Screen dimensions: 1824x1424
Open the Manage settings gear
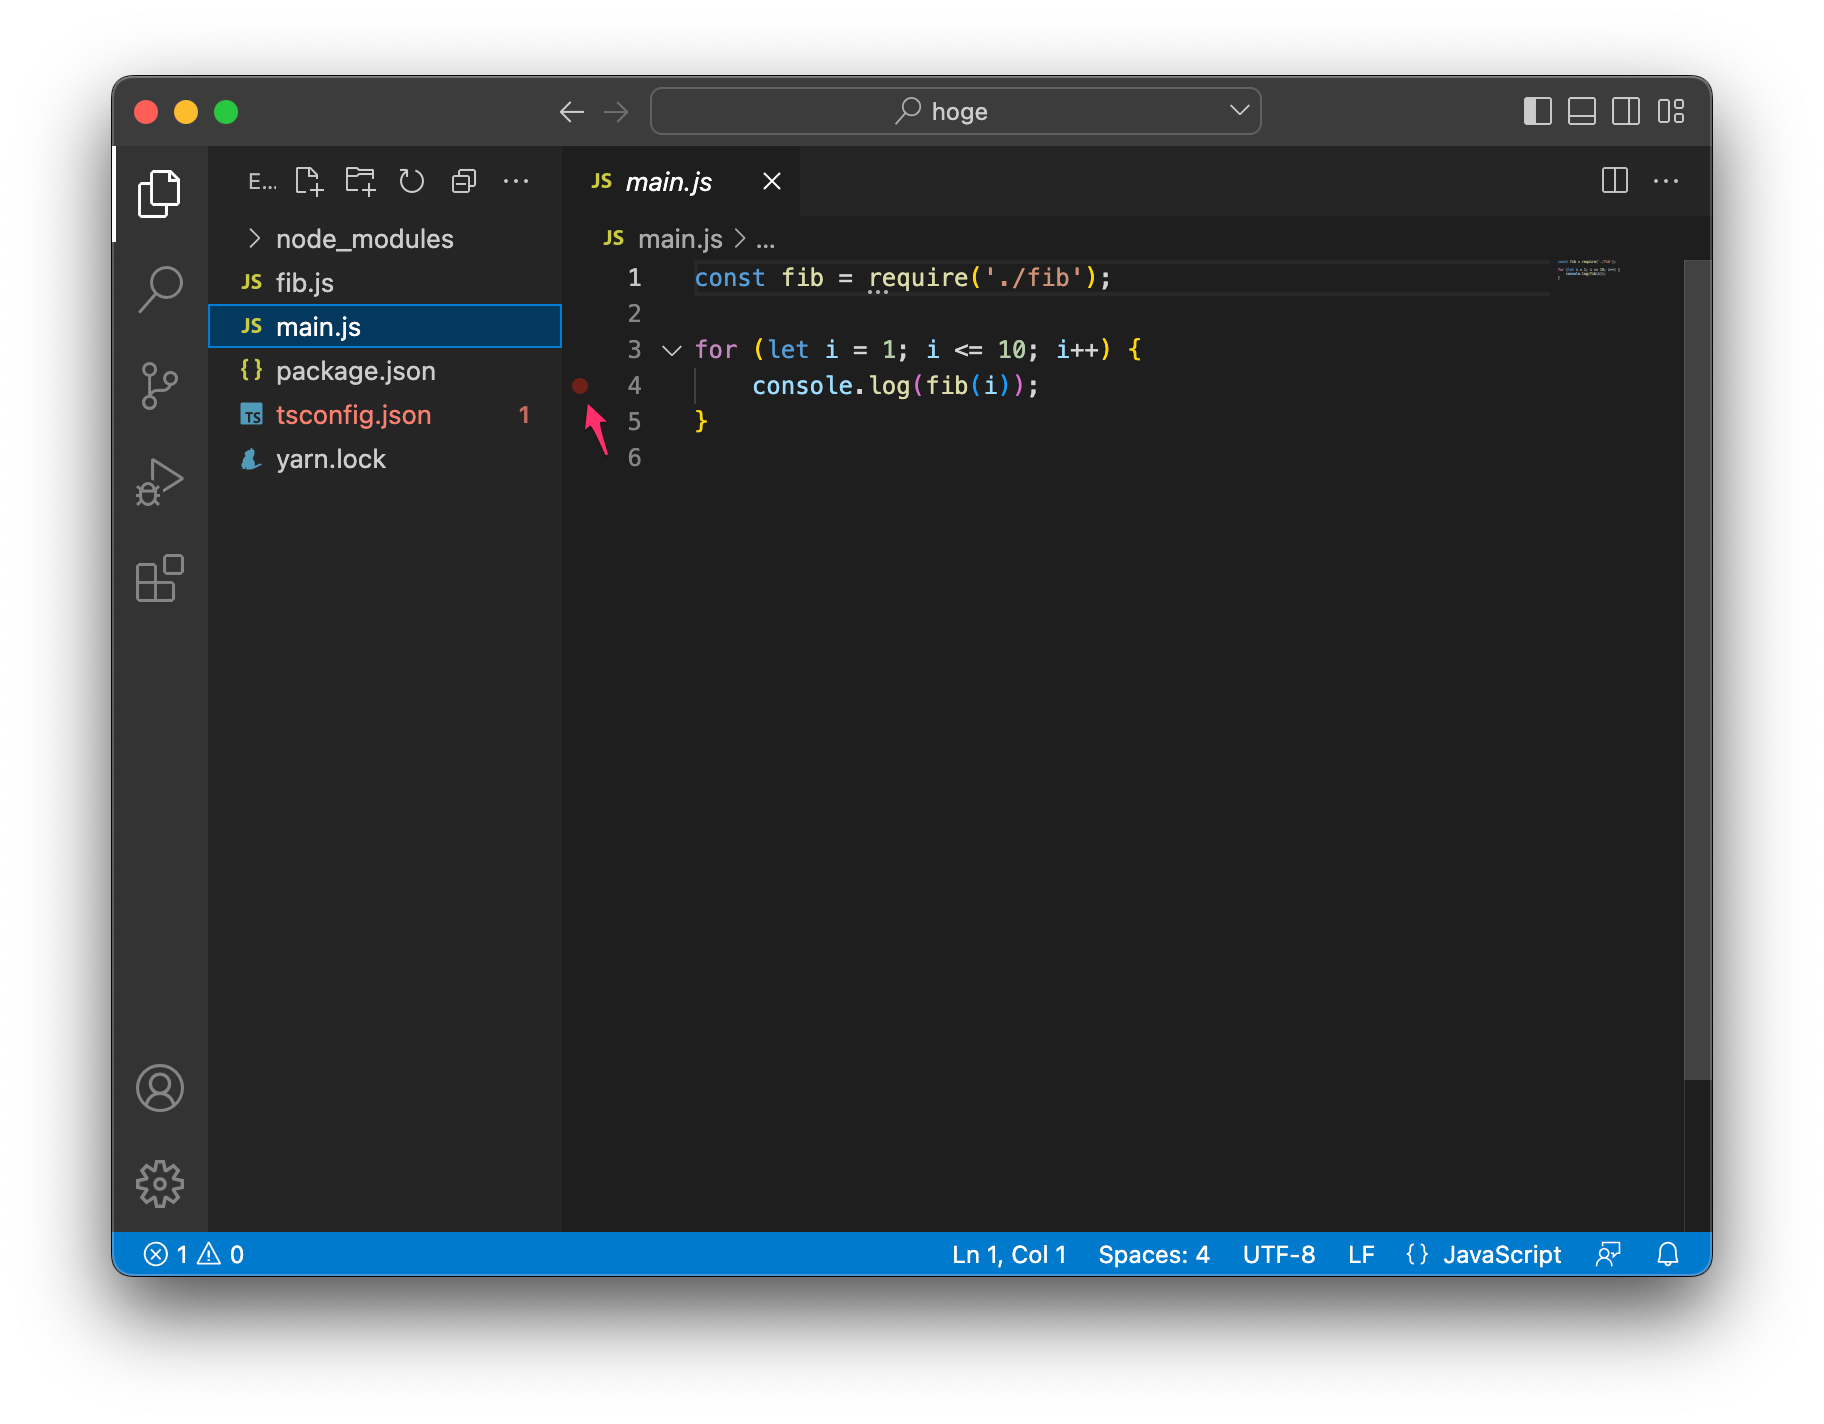[x=159, y=1184]
